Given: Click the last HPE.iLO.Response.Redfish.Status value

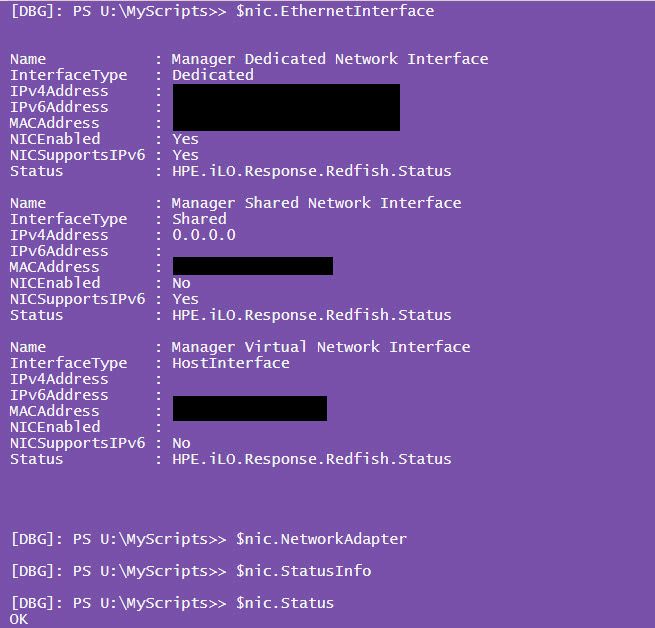Looking at the screenshot, I should click(312, 459).
